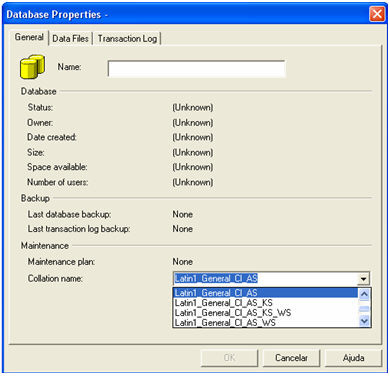
Task: Click the collation list scroll up arrow
Action: coord(364,294)
